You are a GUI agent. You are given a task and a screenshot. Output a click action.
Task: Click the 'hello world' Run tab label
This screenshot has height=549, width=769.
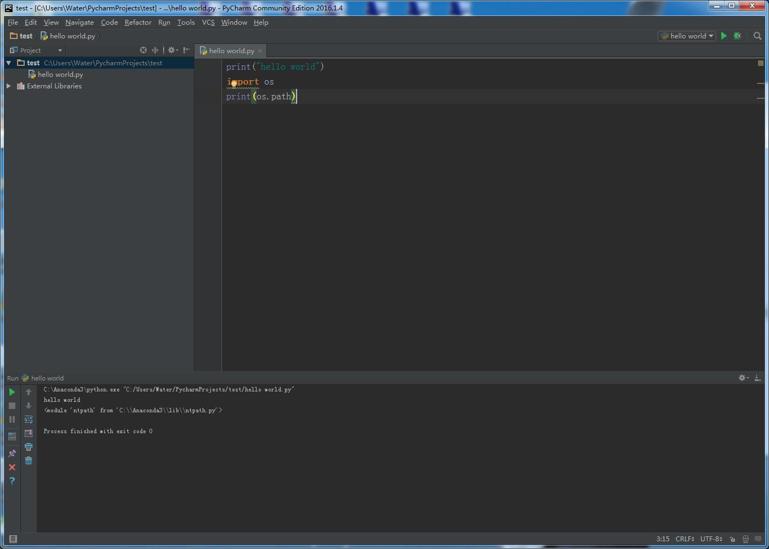click(x=43, y=378)
